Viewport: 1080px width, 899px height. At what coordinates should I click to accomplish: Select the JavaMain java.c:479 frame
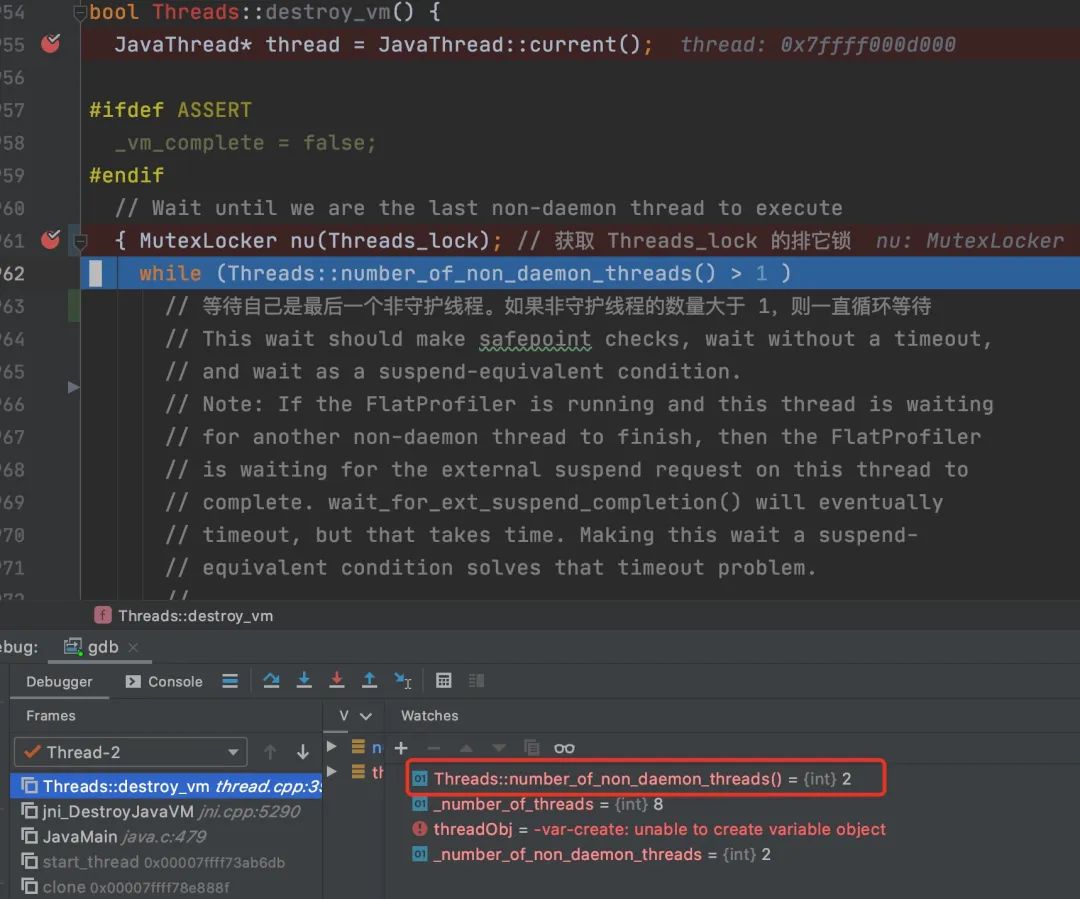166,837
